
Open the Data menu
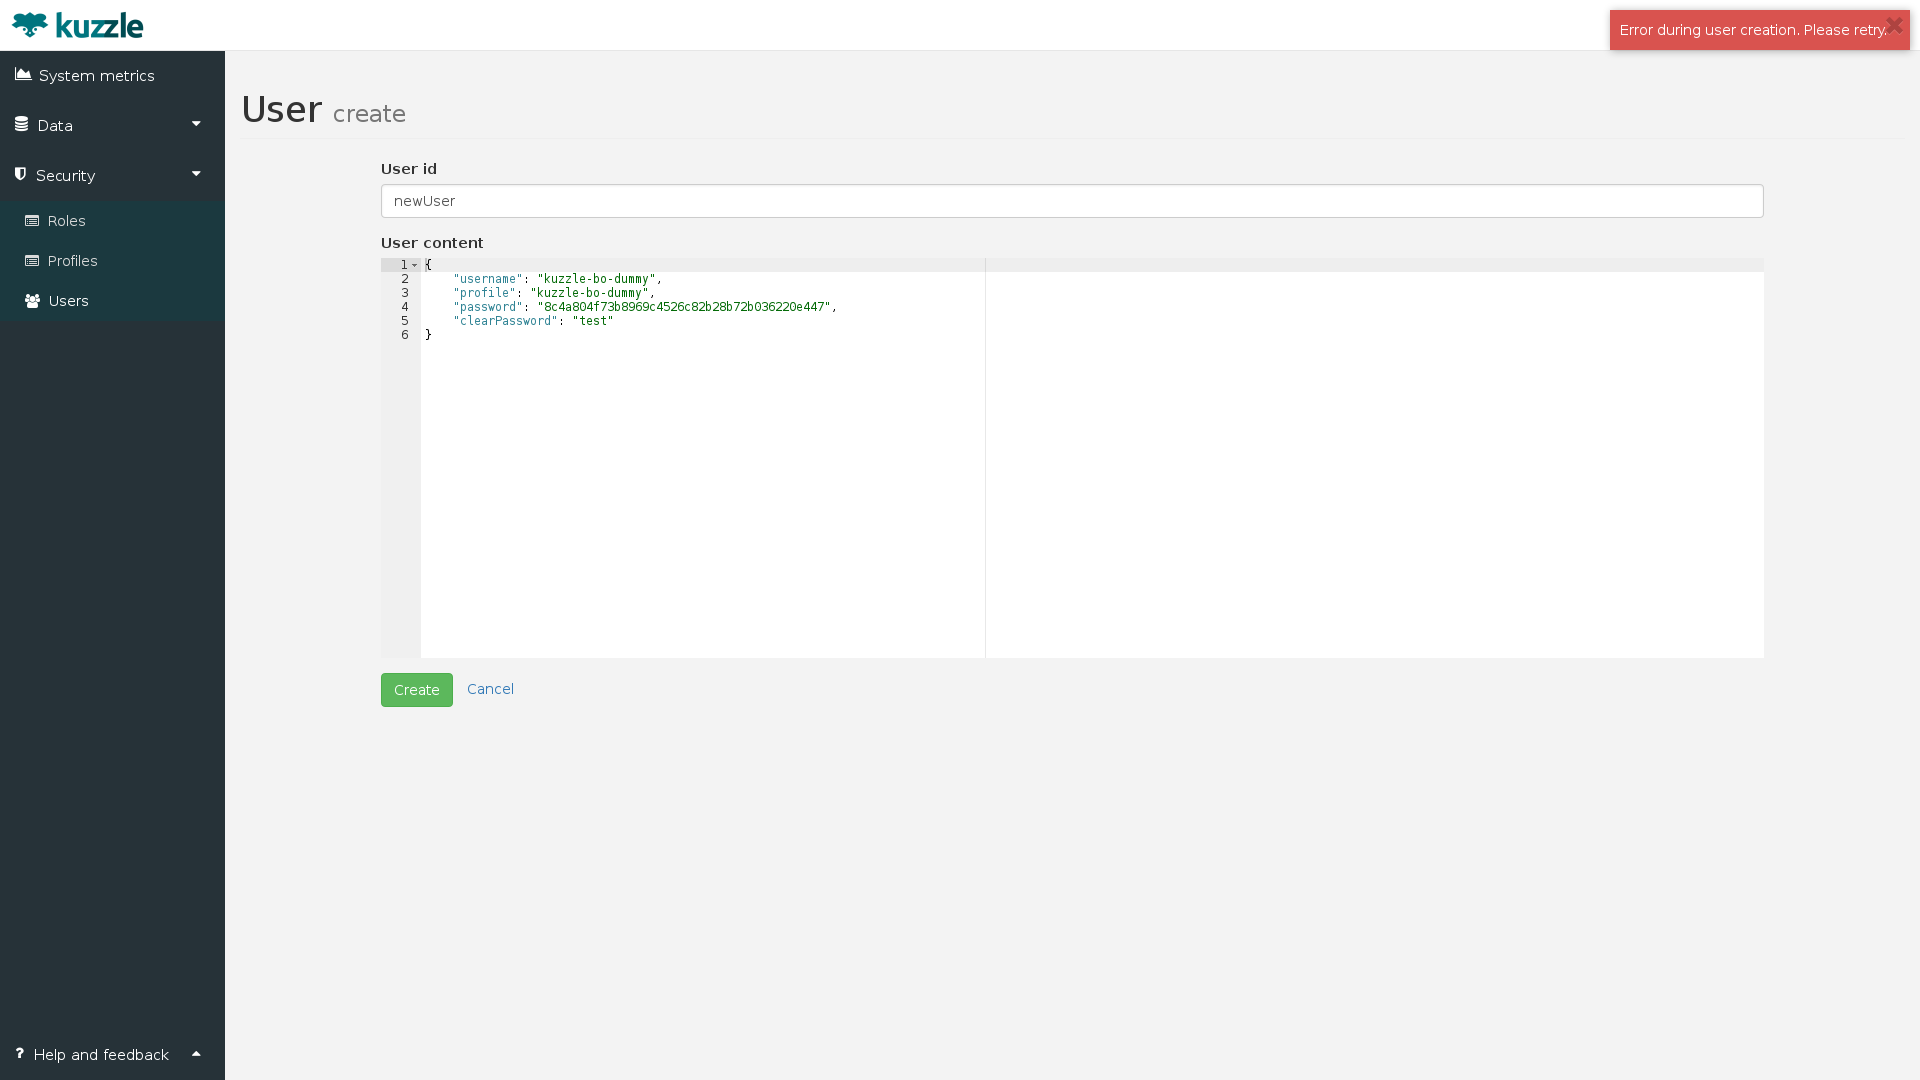(x=112, y=126)
